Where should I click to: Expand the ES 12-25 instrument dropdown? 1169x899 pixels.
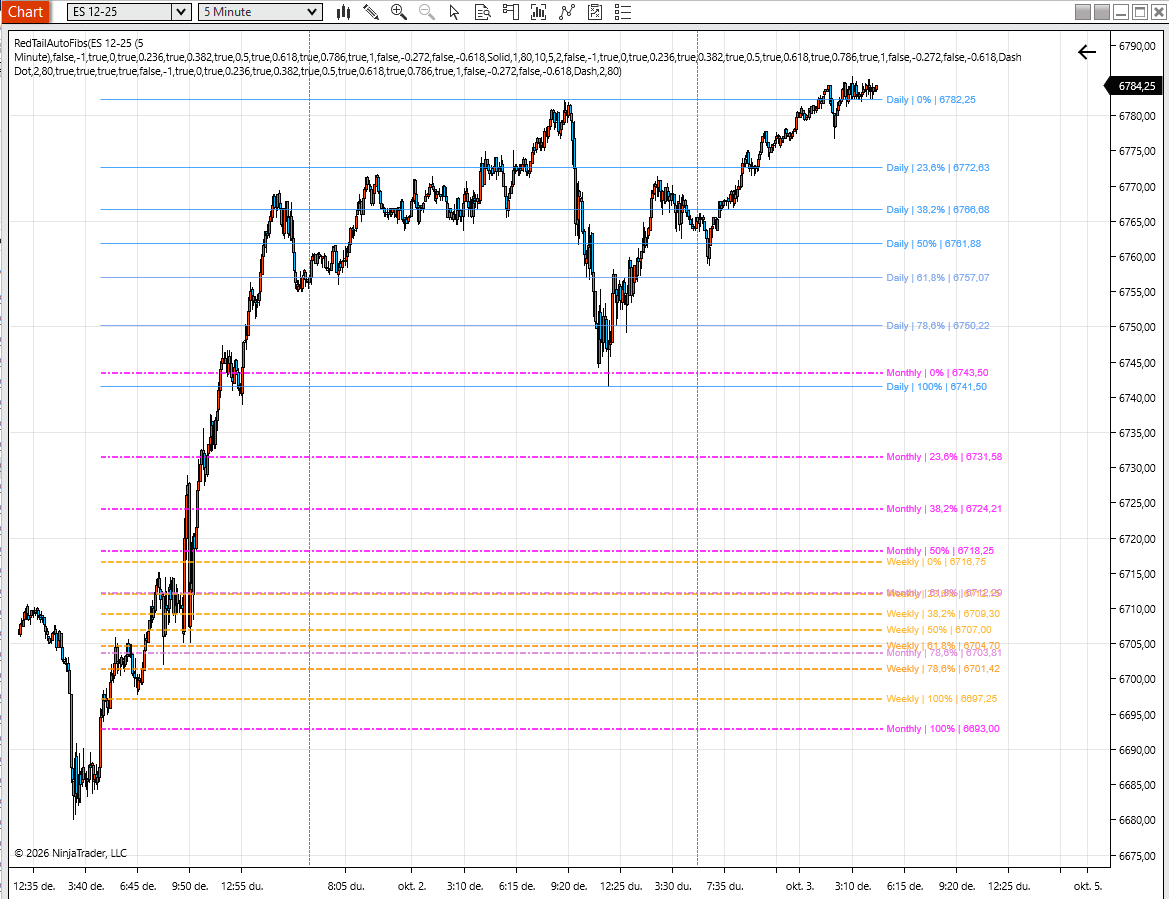click(x=180, y=12)
